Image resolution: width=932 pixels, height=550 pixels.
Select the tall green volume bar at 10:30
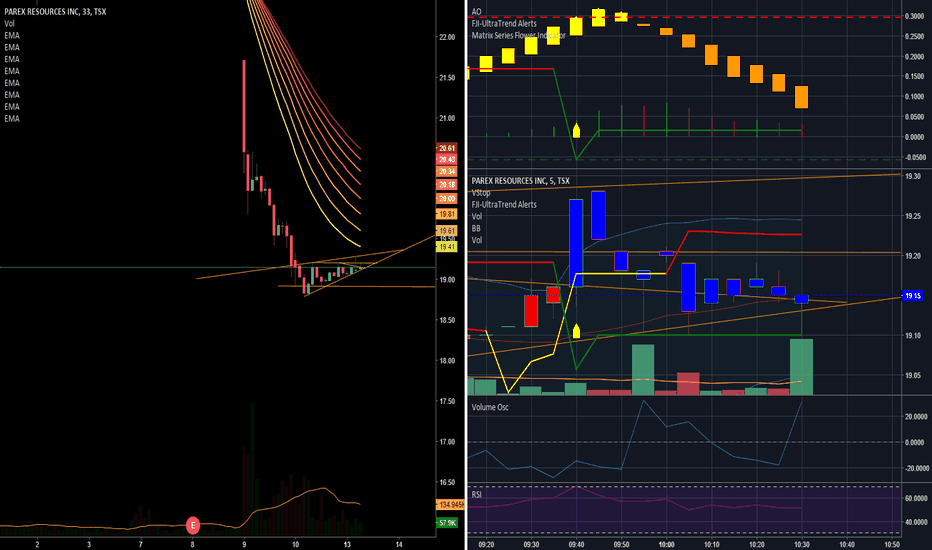point(801,367)
